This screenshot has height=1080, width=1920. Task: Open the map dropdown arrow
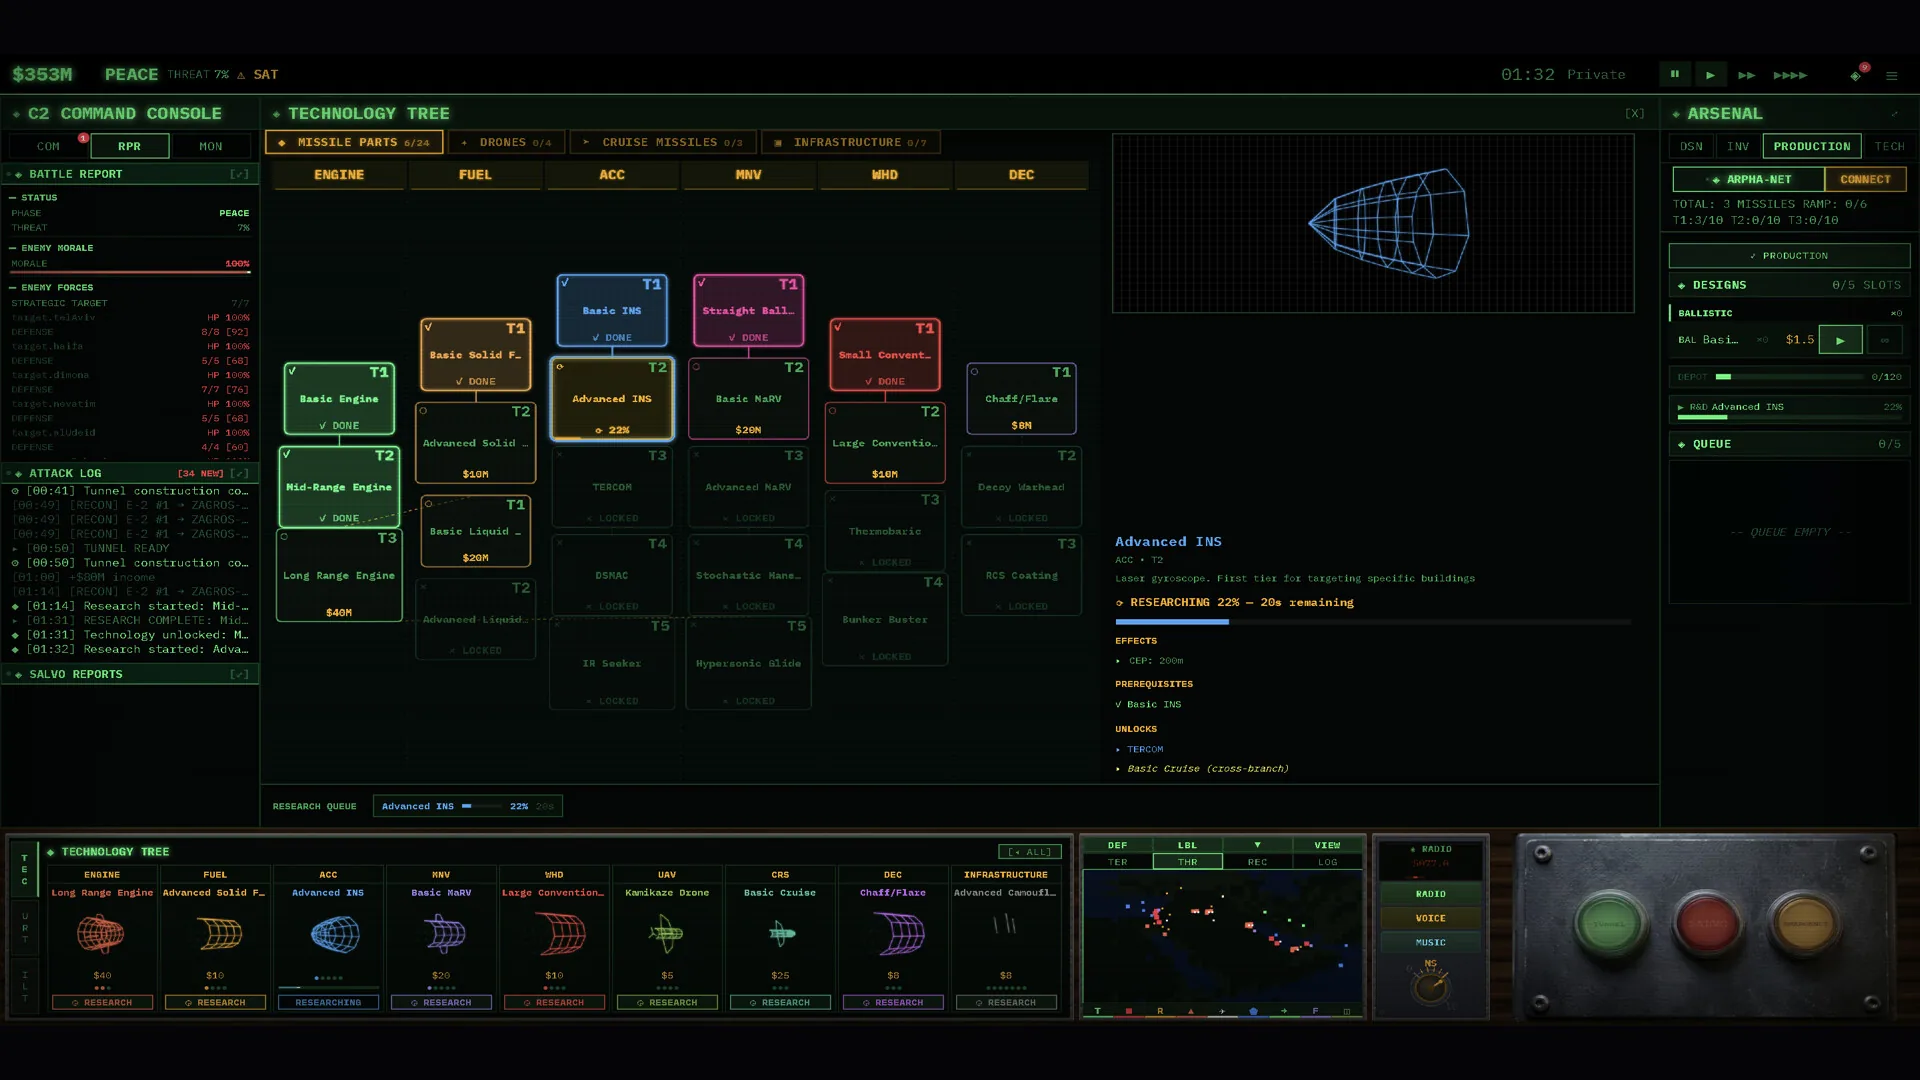click(x=1257, y=845)
